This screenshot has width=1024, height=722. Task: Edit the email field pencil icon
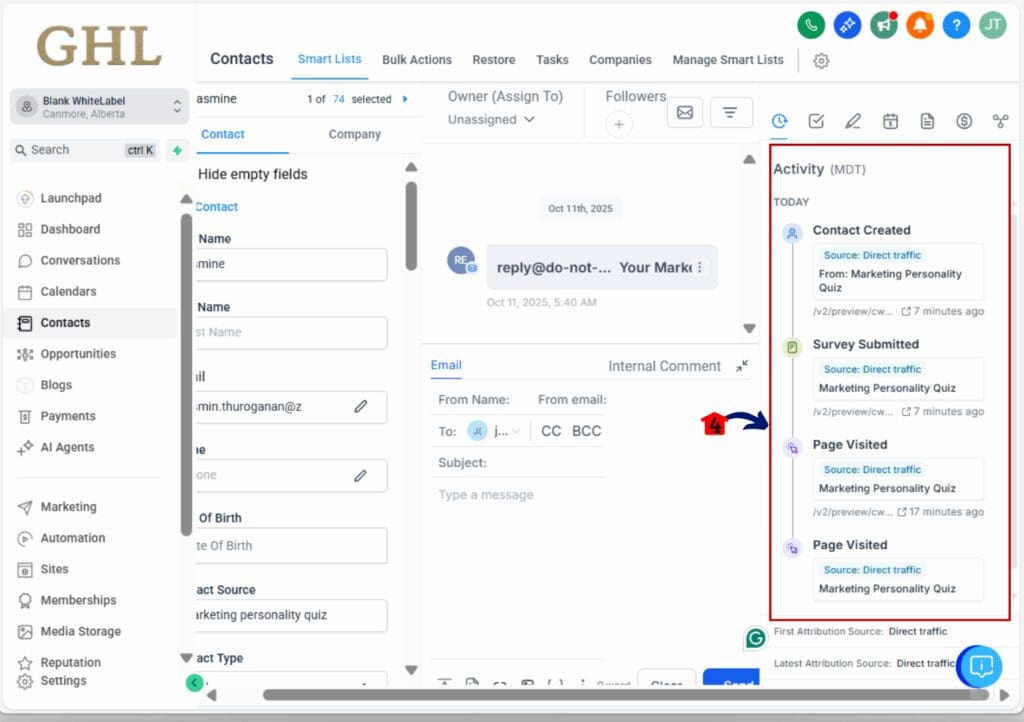[x=361, y=406]
